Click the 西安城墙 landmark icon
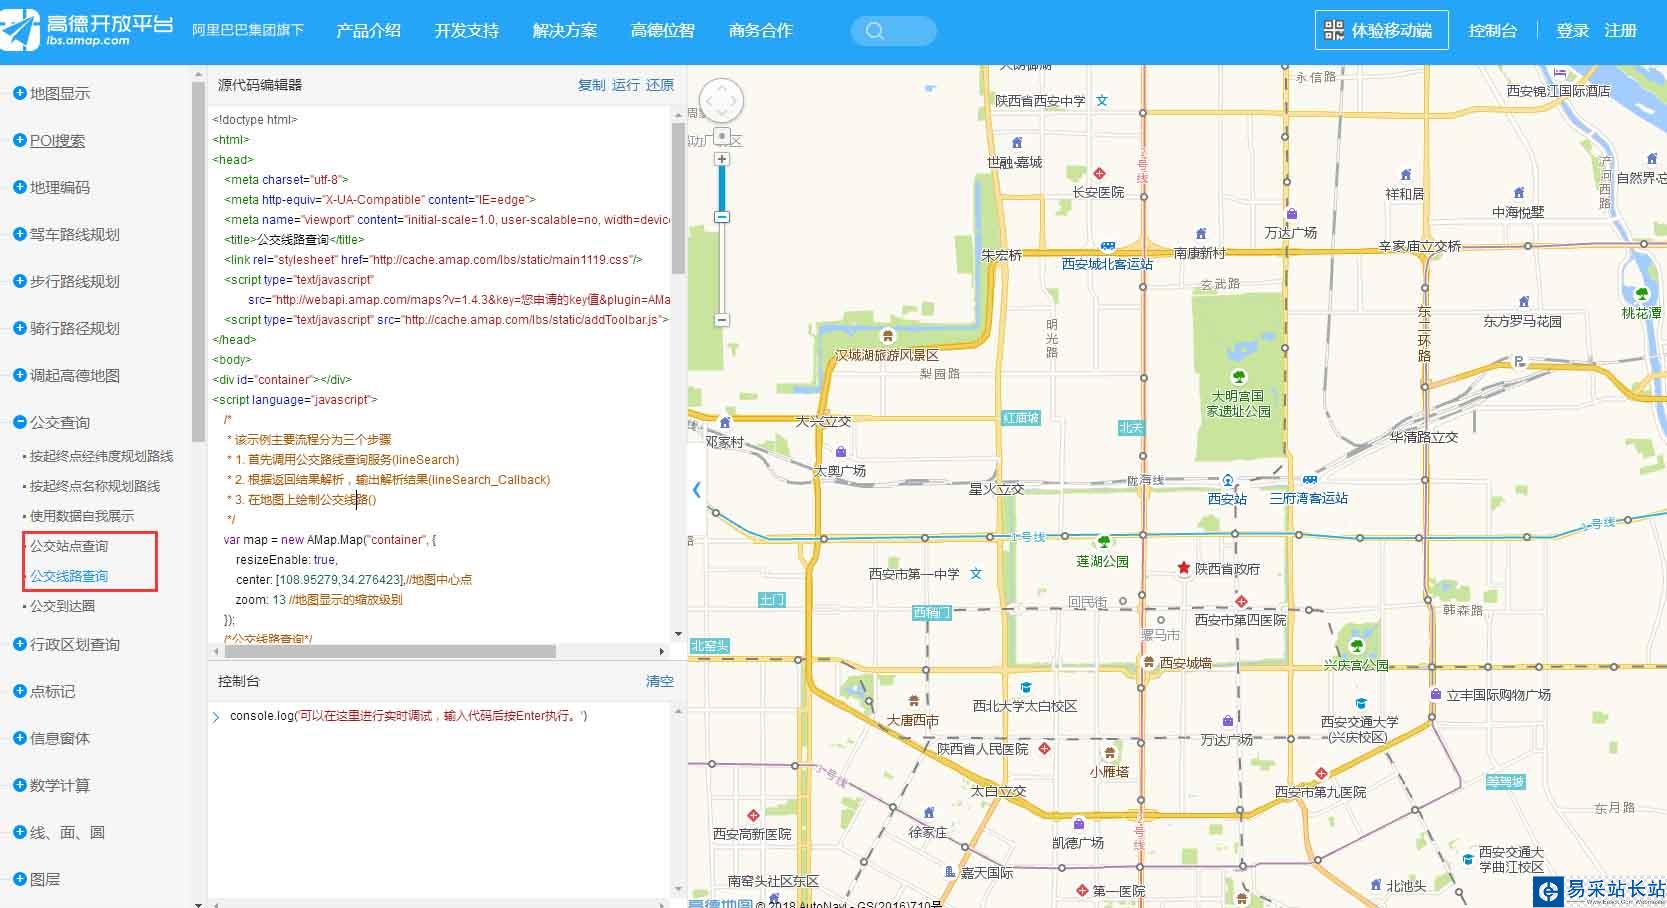This screenshot has height=908, width=1667. point(1150,663)
